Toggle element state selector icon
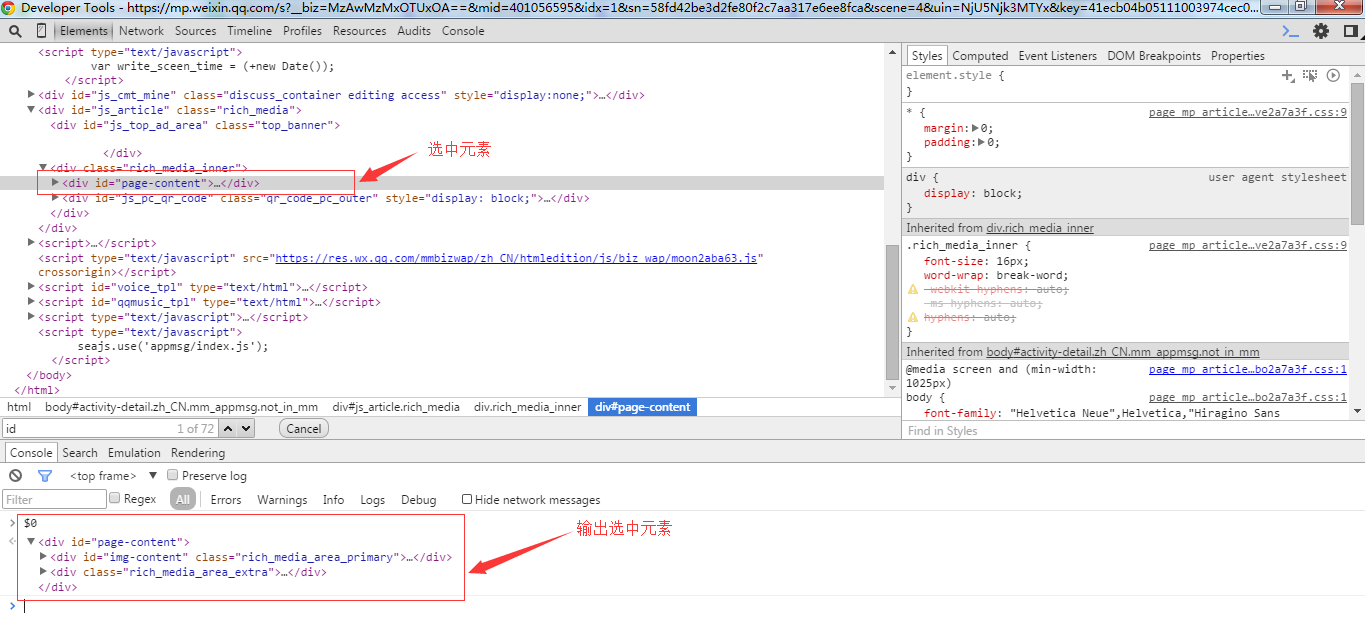Screen dimensions: 1365x620 pyautogui.click(x=1309, y=76)
